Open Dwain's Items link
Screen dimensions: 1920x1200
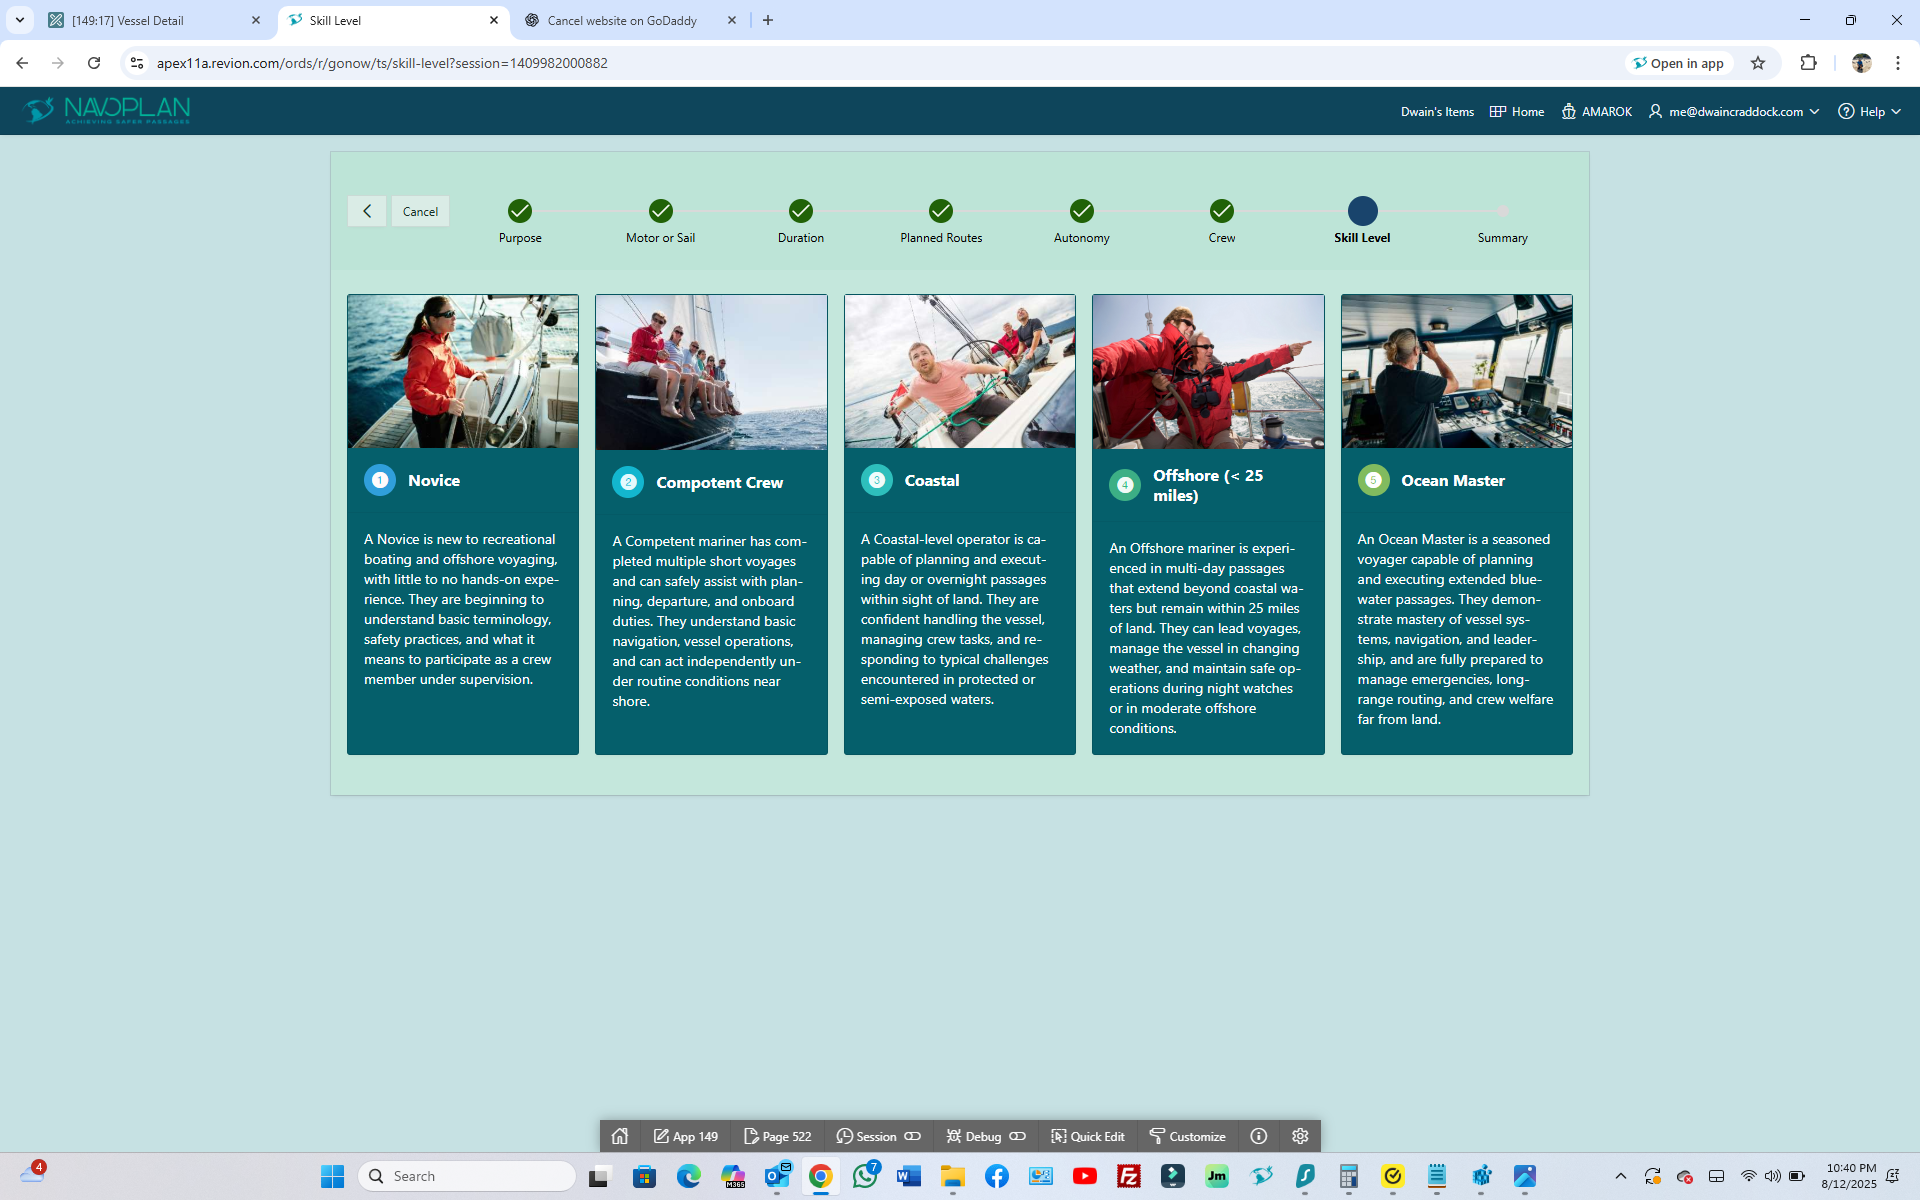click(x=1437, y=111)
